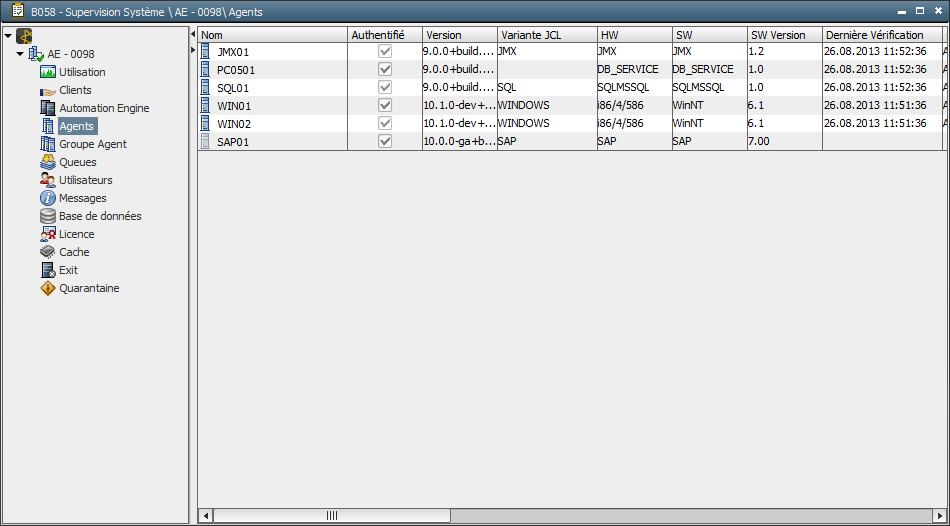Open the Utilisateurs tree item
950x526 pixels.
85,180
